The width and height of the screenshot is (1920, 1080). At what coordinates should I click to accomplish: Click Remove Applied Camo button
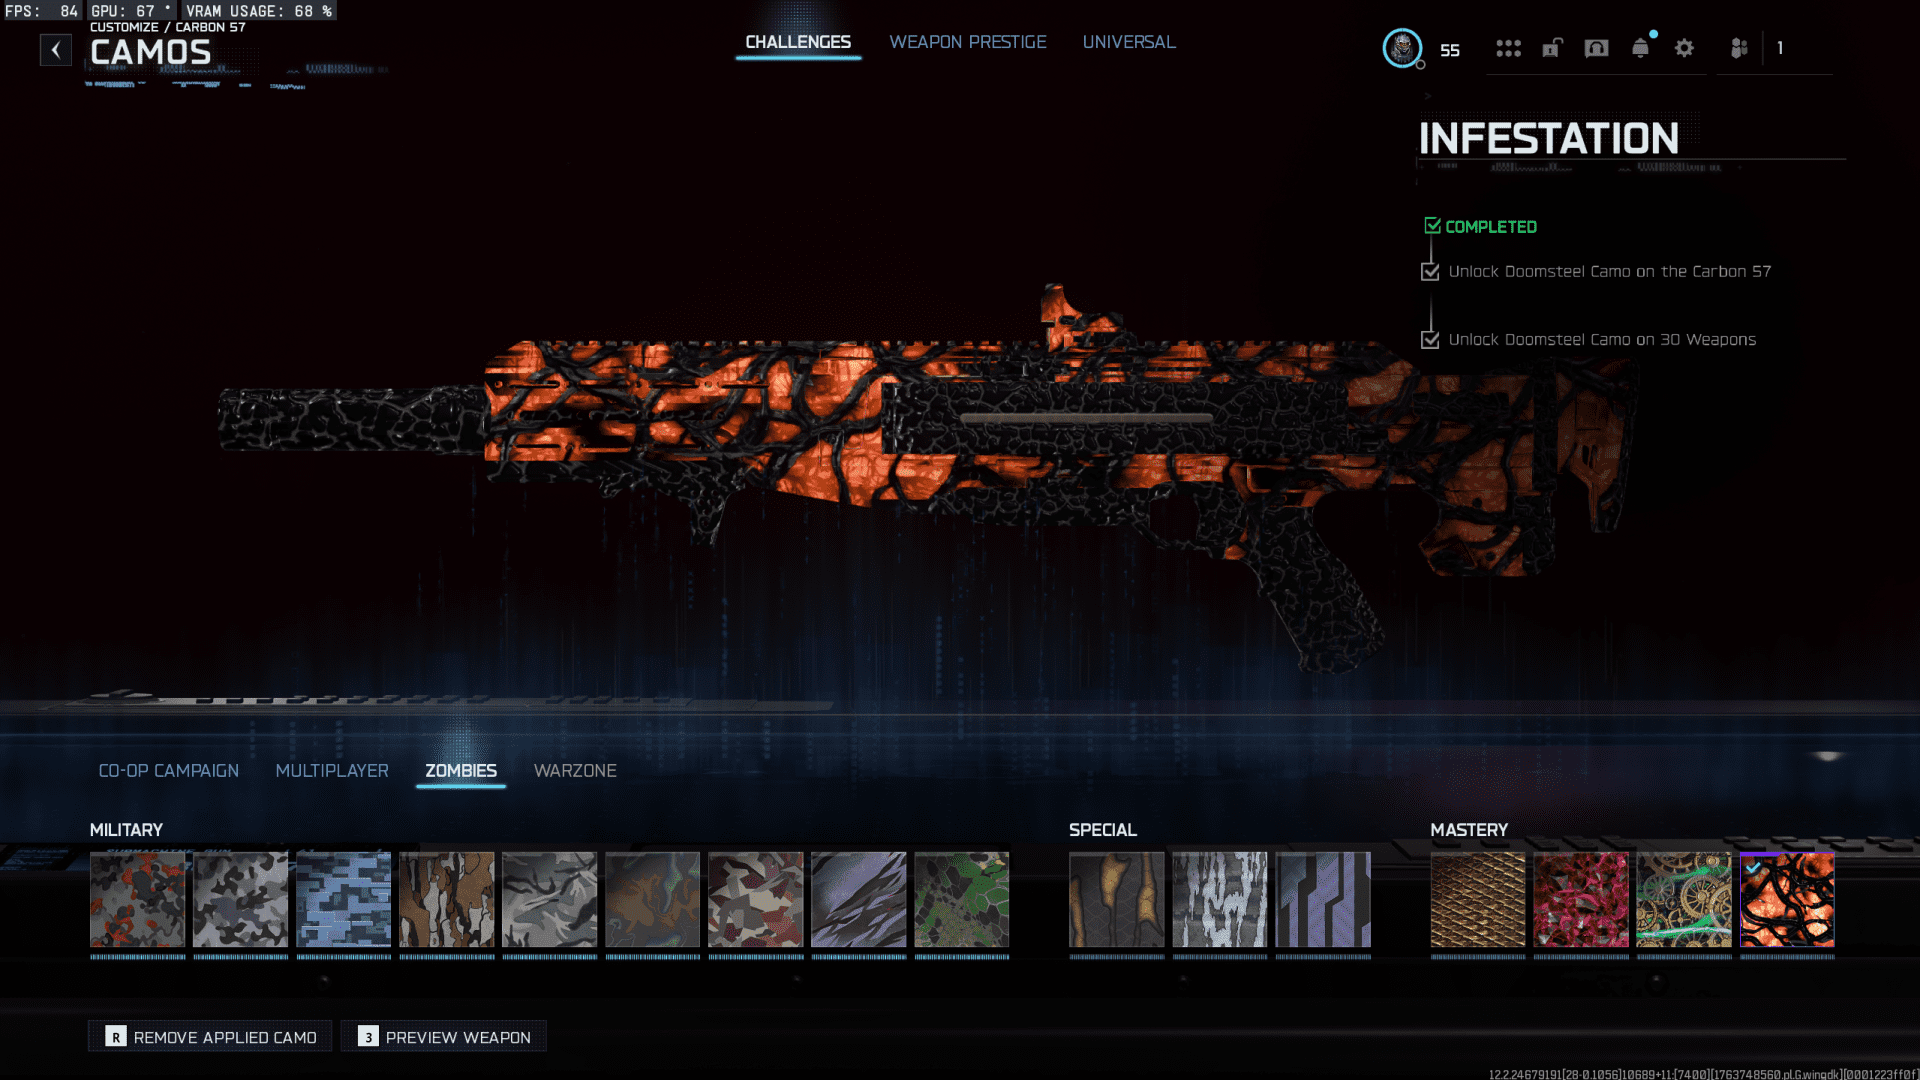(x=211, y=1037)
